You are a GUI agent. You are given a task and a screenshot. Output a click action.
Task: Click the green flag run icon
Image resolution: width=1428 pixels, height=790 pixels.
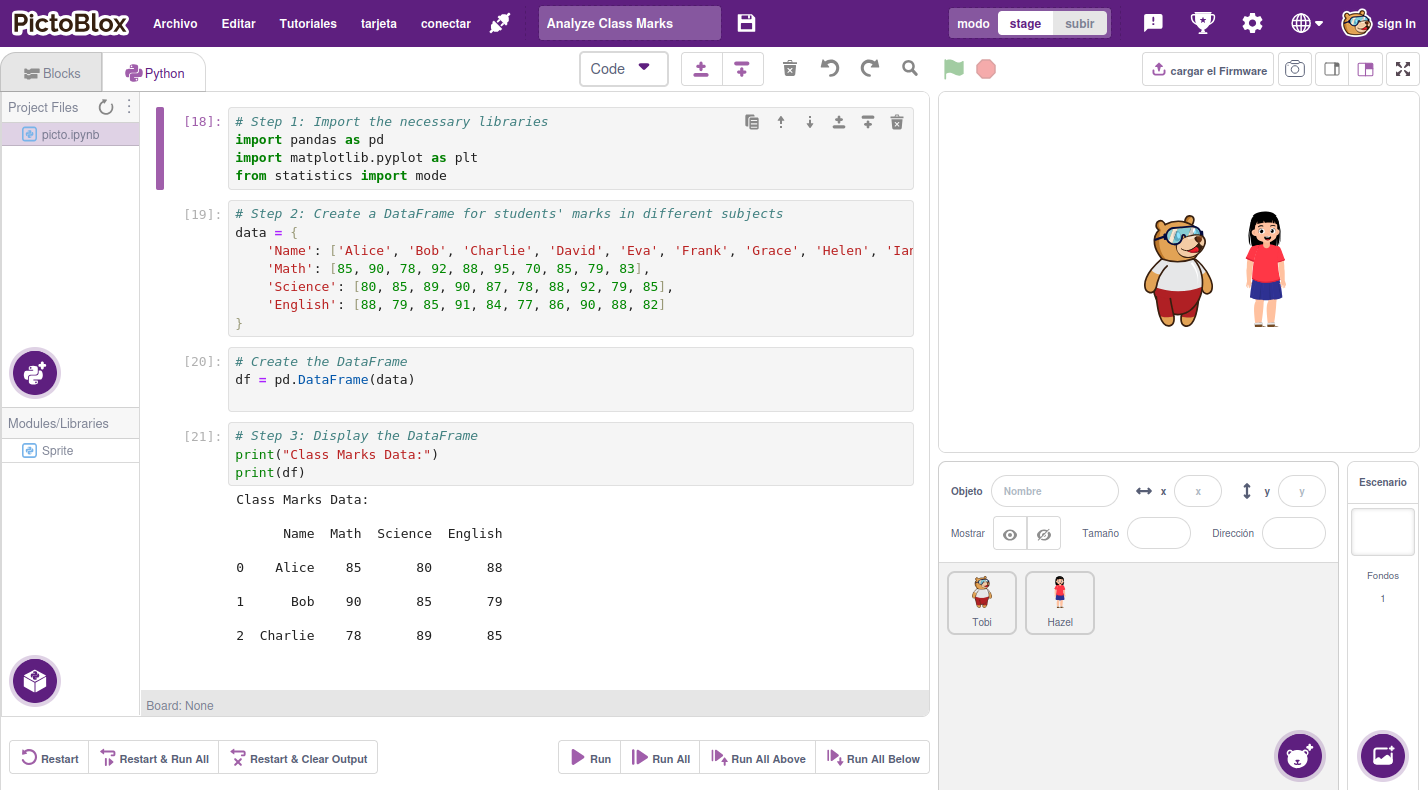tap(953, 69)
